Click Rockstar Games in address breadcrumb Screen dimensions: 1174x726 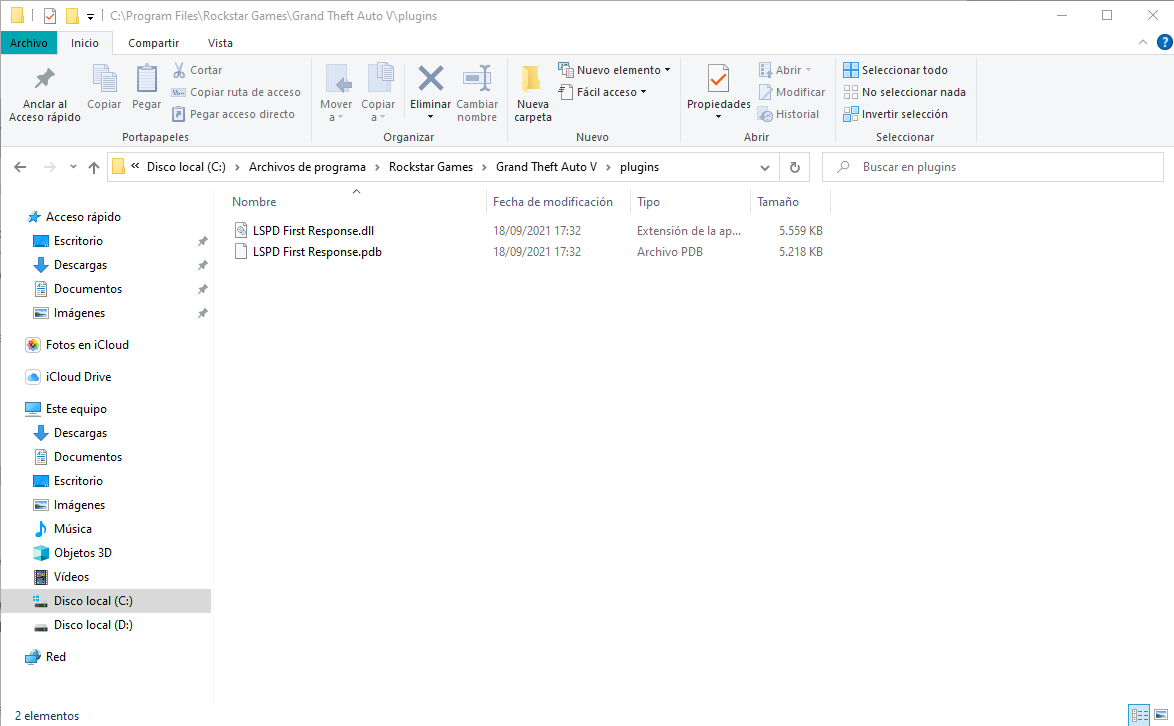pos(431,167)
